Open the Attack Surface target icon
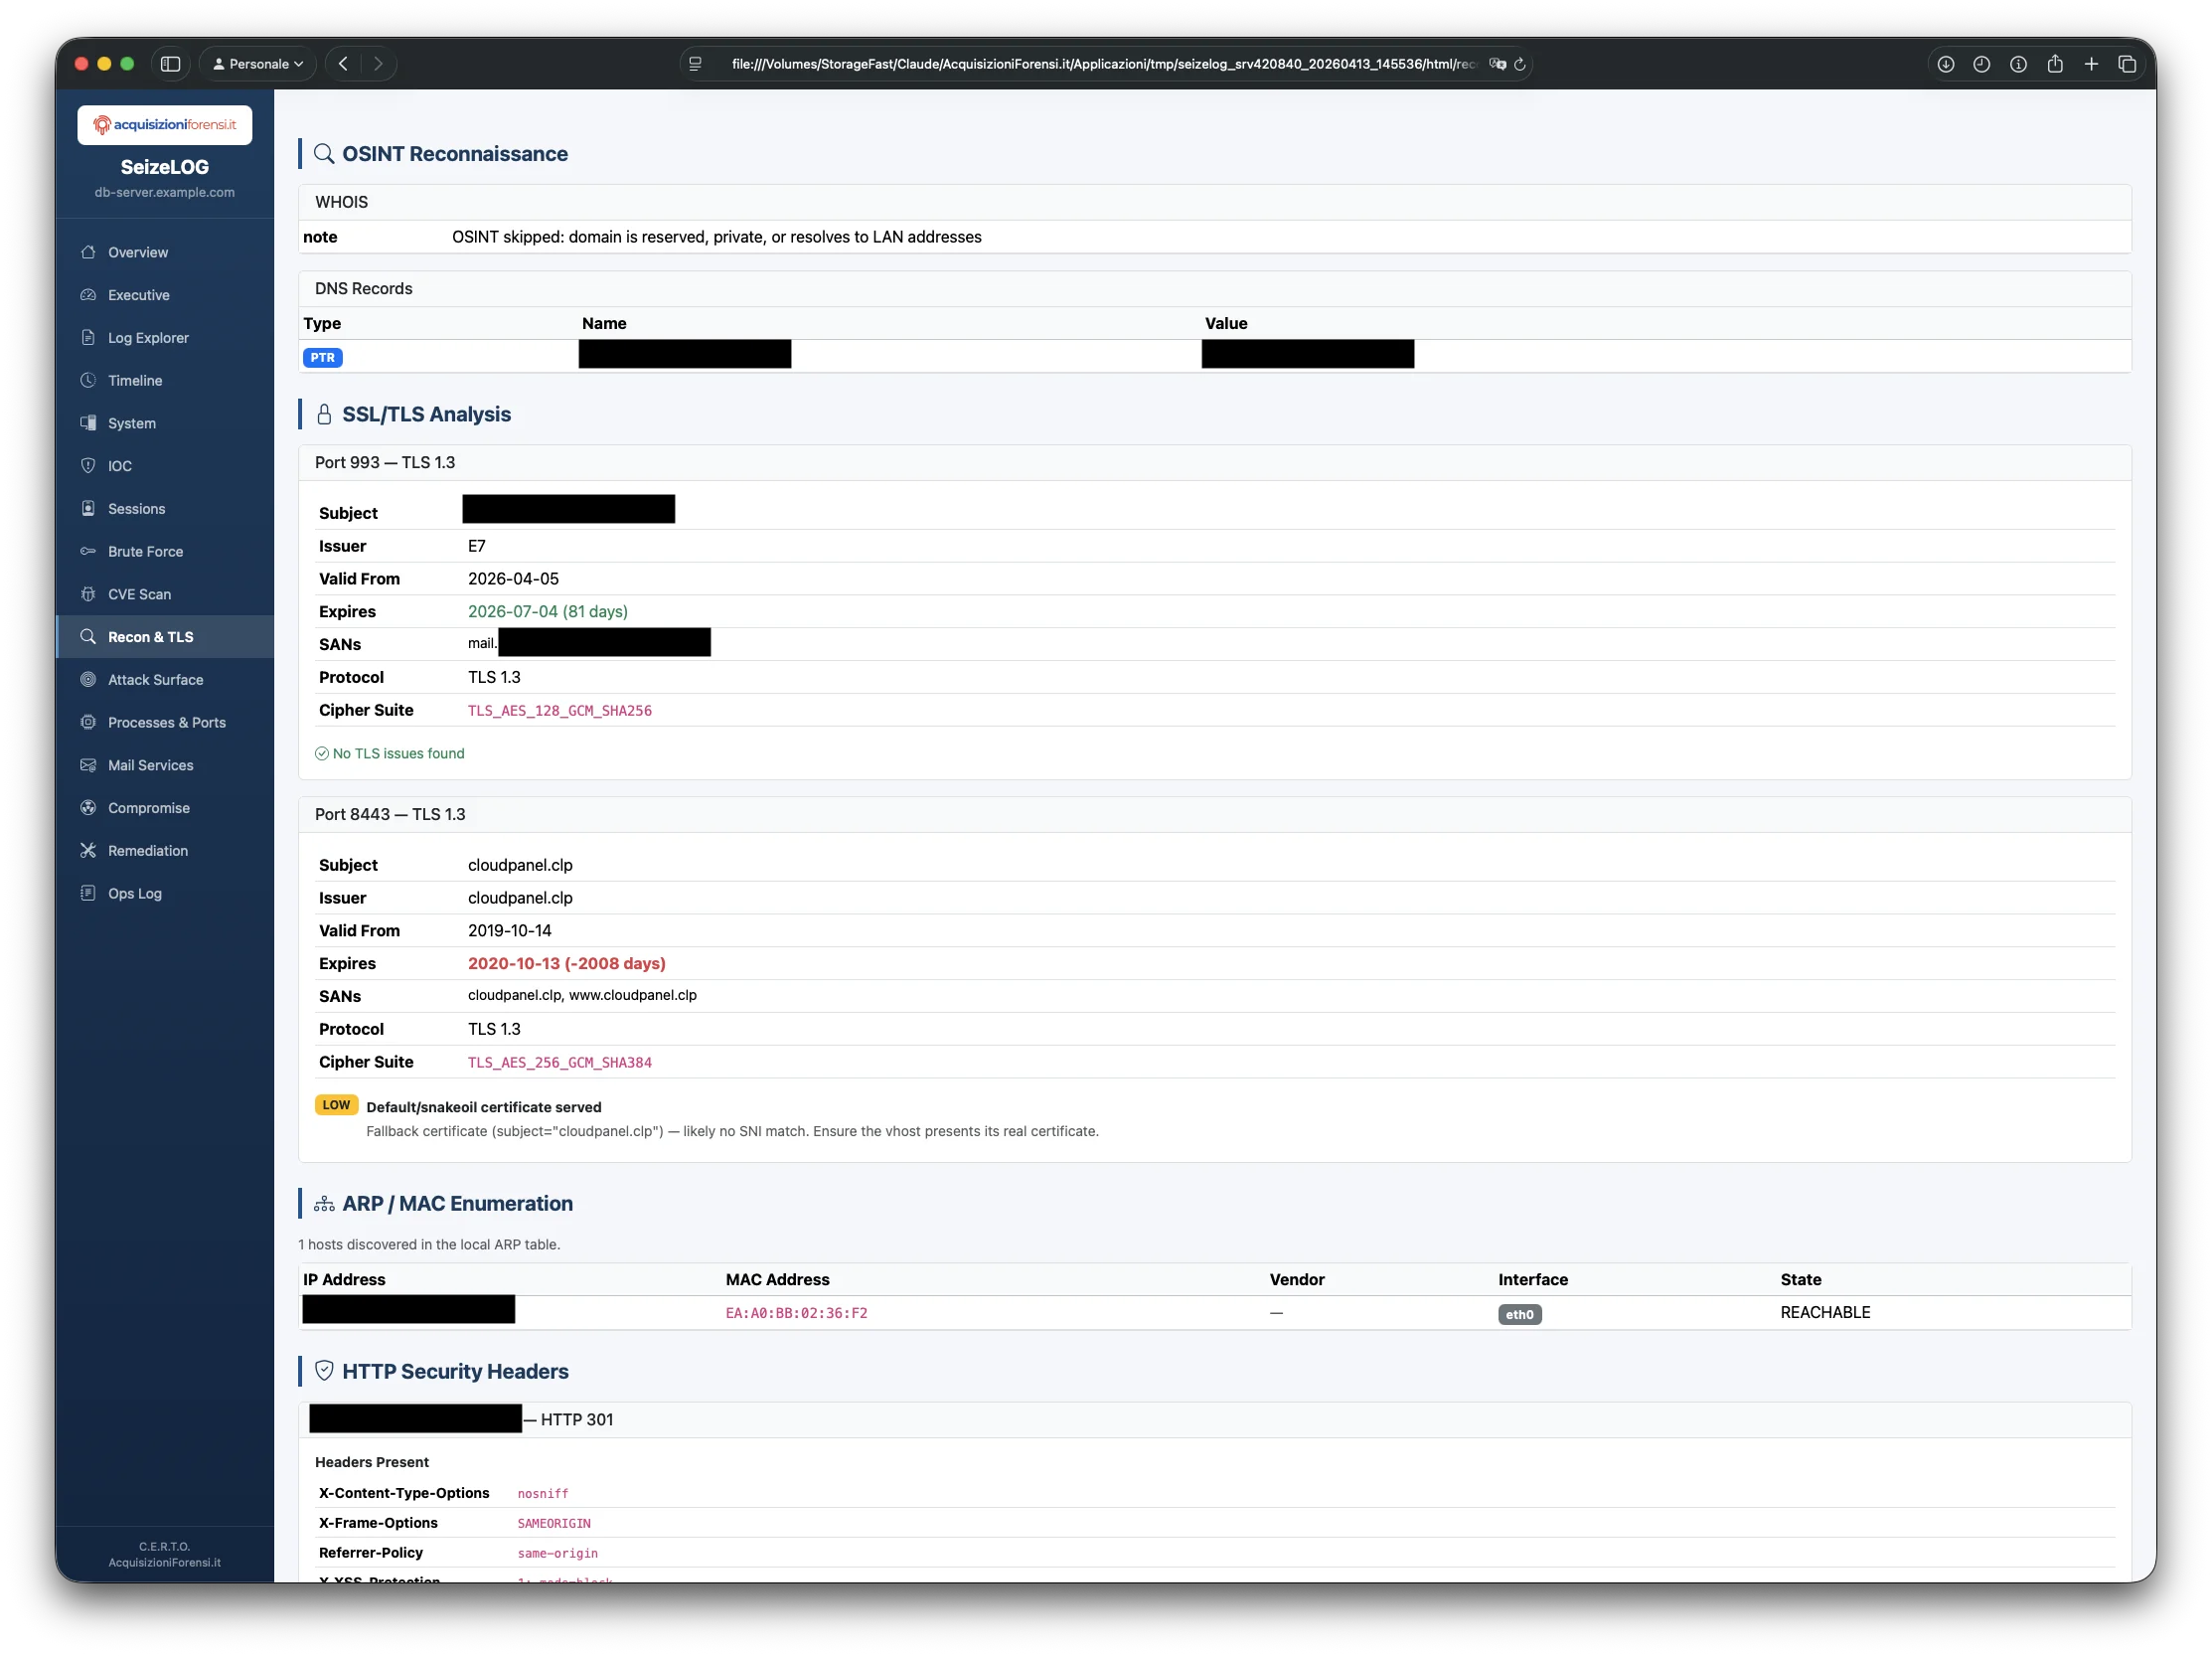Viewport: 2212px width, 1656px height. 88,679
